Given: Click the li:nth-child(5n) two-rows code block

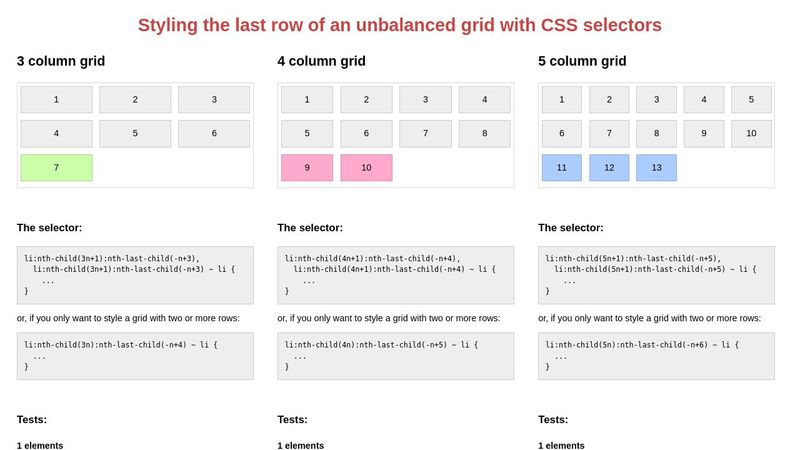Looking at the screenshot, I should pos(656,356).
